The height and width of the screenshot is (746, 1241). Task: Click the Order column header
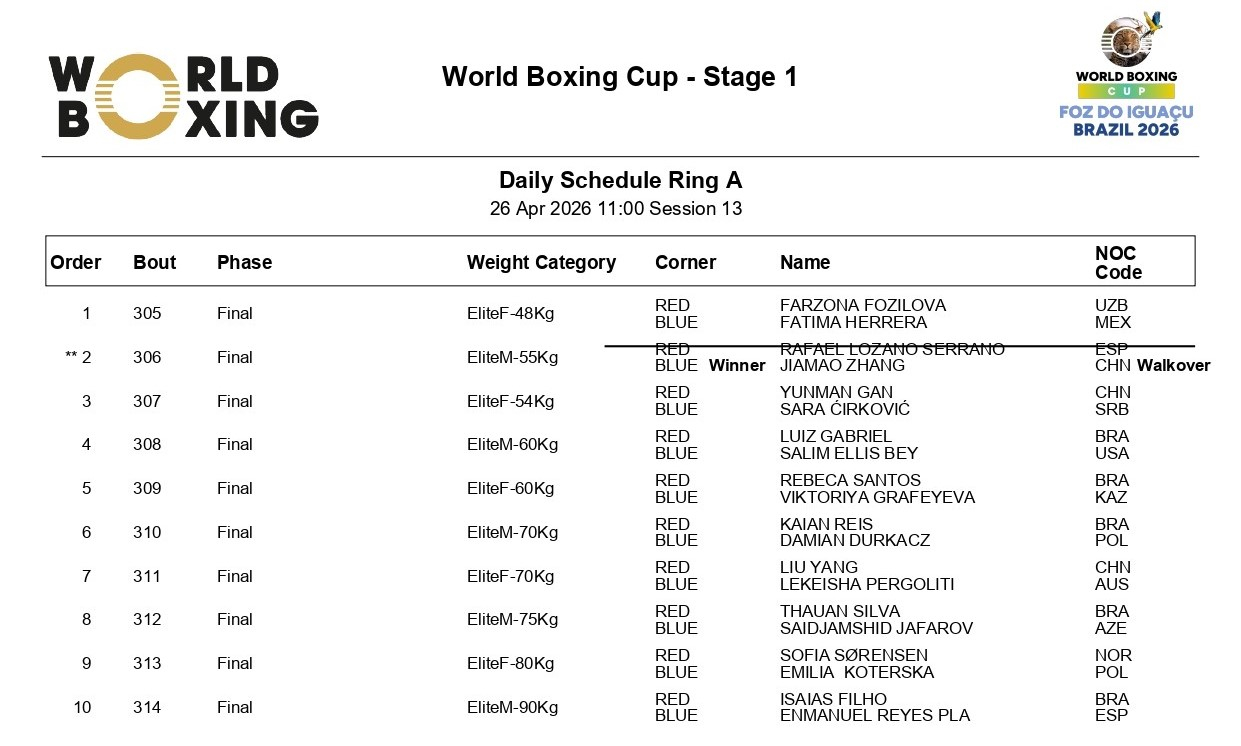pyautogui.click(x=76, y=262)
